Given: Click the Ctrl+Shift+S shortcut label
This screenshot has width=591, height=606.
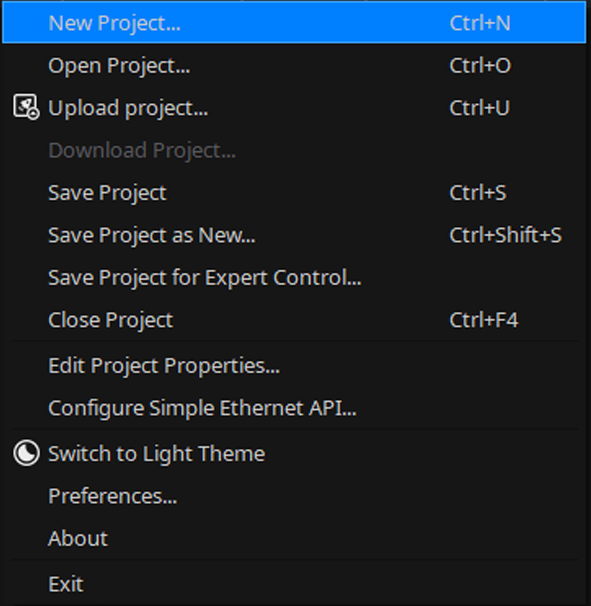Looking at the screenshot, I should [x=505, y=235].
